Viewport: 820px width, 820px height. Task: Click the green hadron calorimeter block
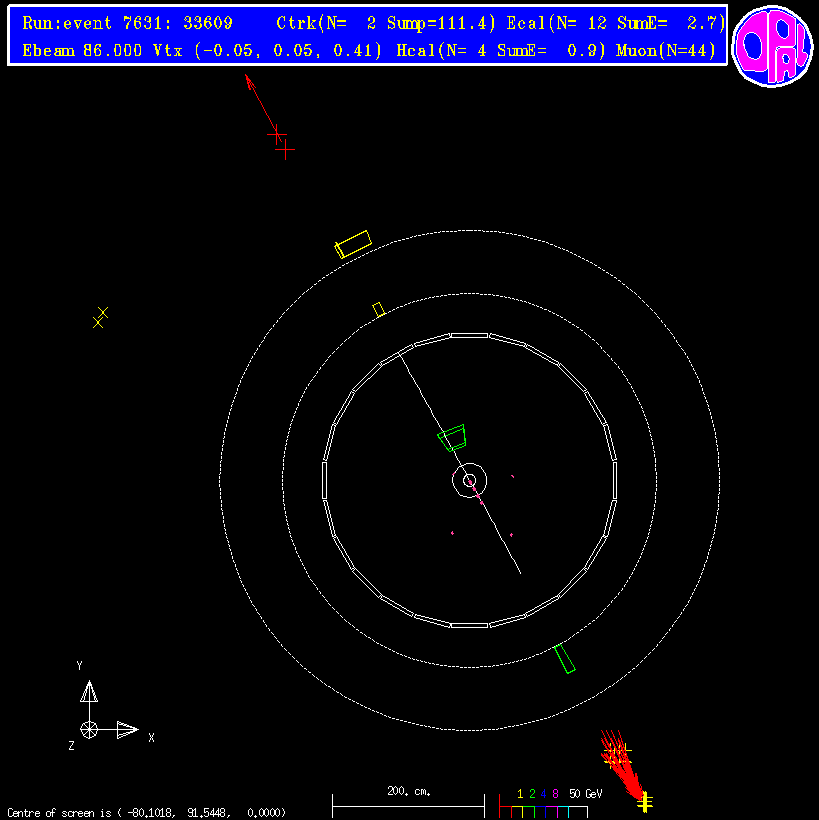565,658
